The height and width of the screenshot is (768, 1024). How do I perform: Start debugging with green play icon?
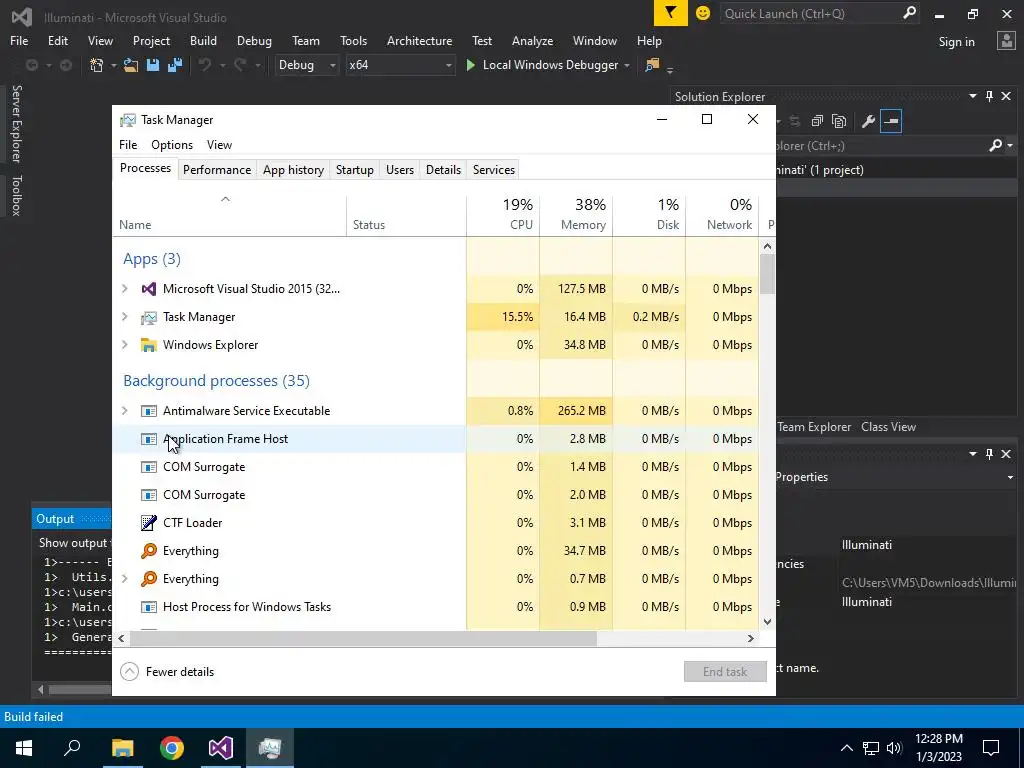(470, 65)
